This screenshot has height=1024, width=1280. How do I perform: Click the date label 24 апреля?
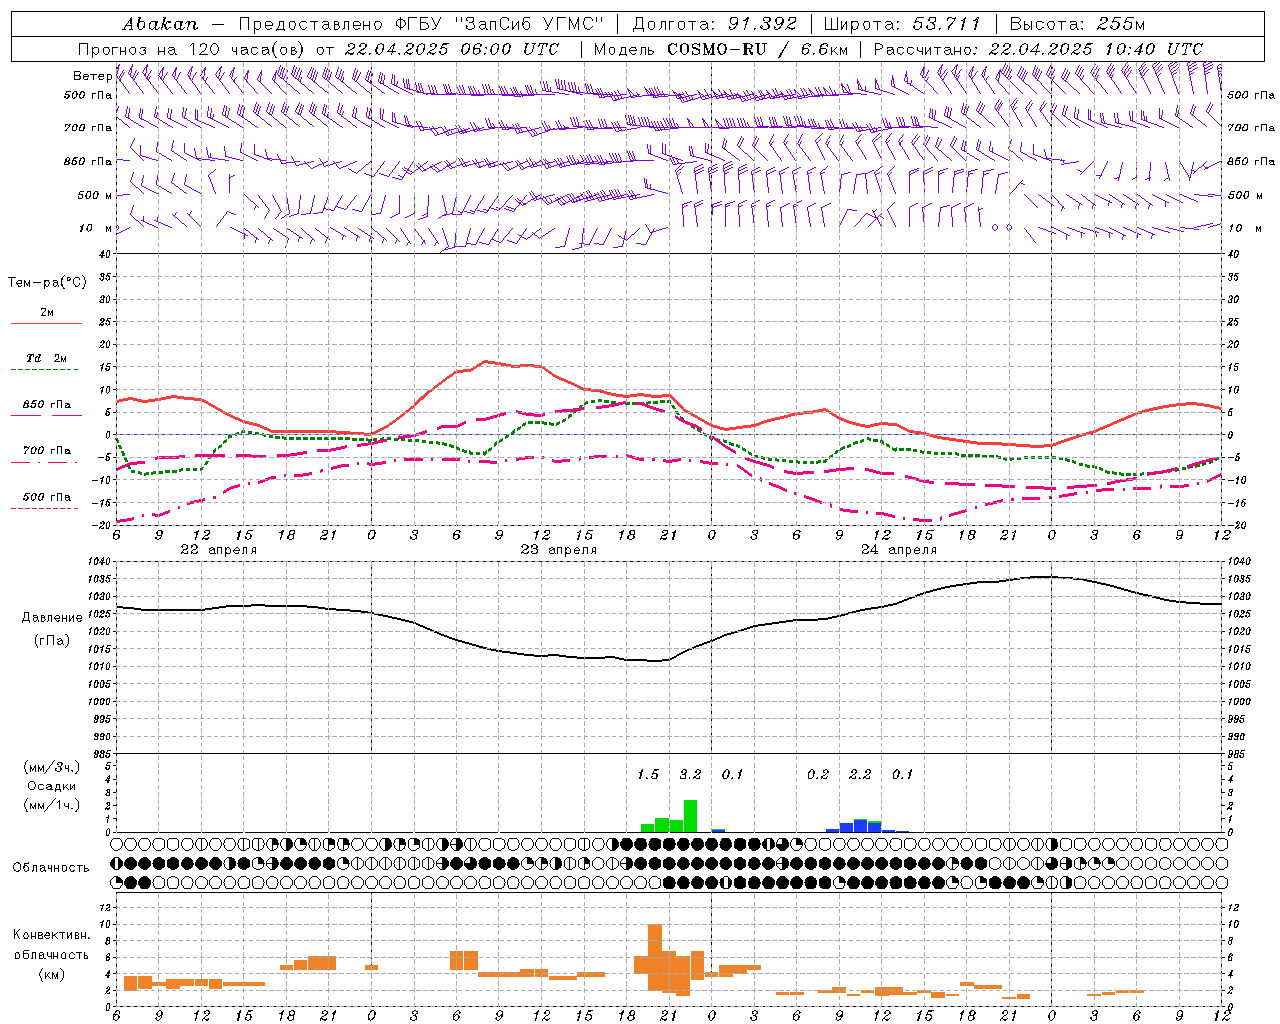pyautogui.click(x=899, y=550)
